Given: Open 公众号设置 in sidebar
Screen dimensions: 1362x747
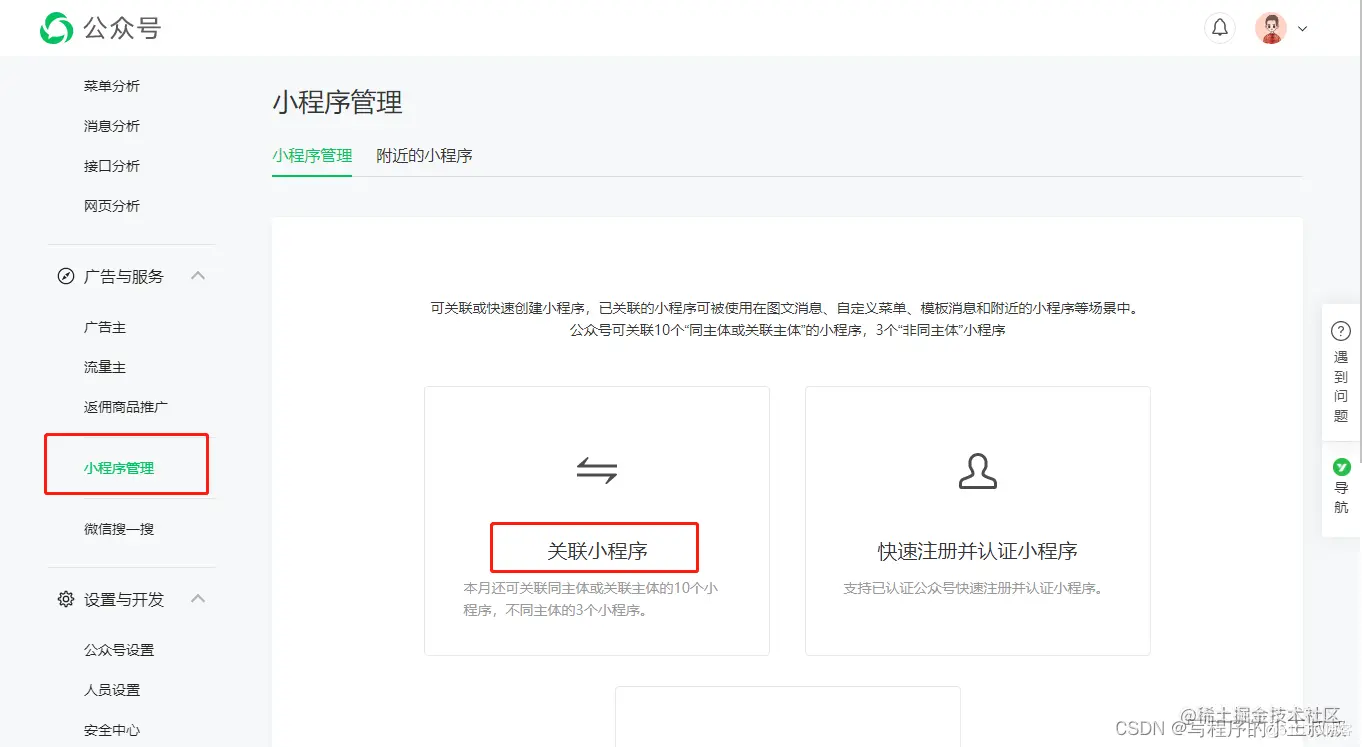Looking at the screenshot, I should (119, 650).
